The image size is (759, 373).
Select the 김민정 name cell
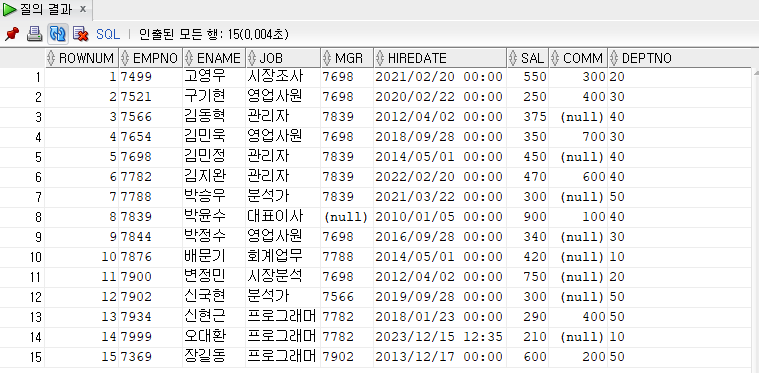click(x=214, y=157)
